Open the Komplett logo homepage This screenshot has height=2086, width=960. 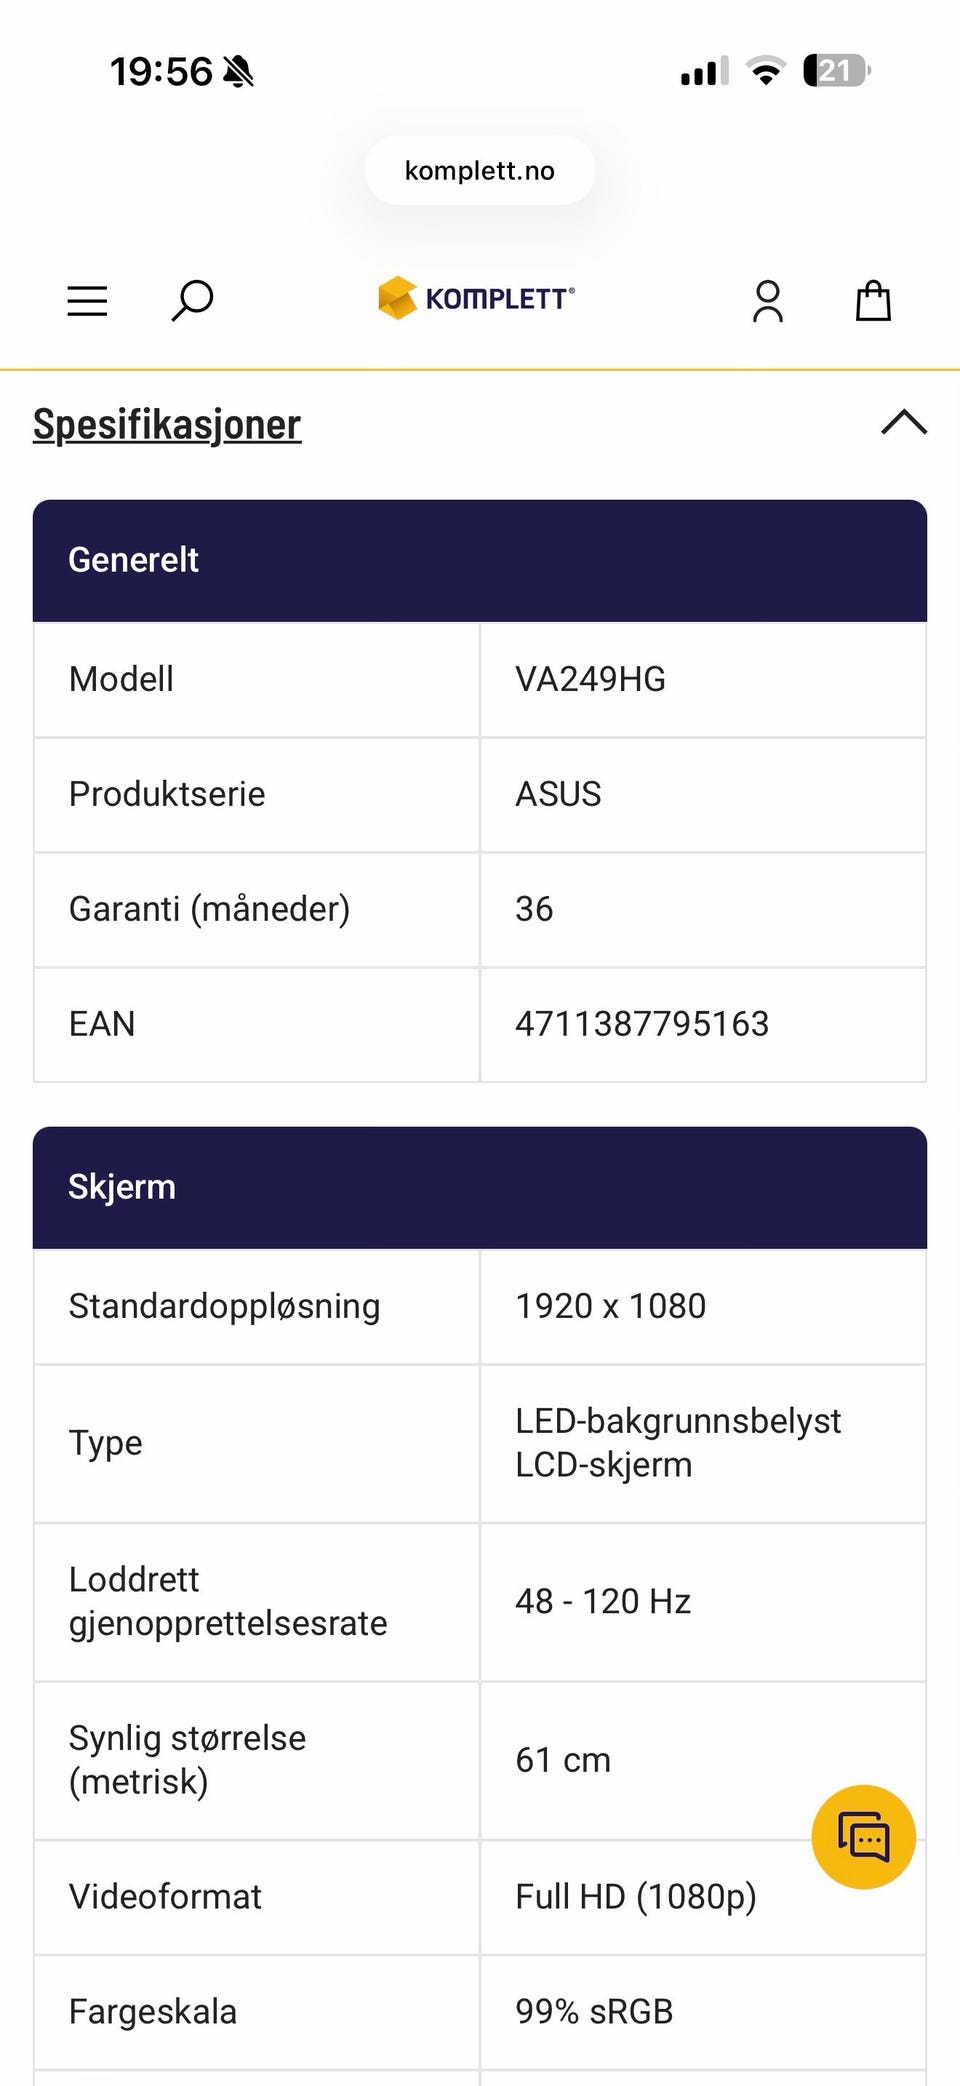tap(476, 298)
